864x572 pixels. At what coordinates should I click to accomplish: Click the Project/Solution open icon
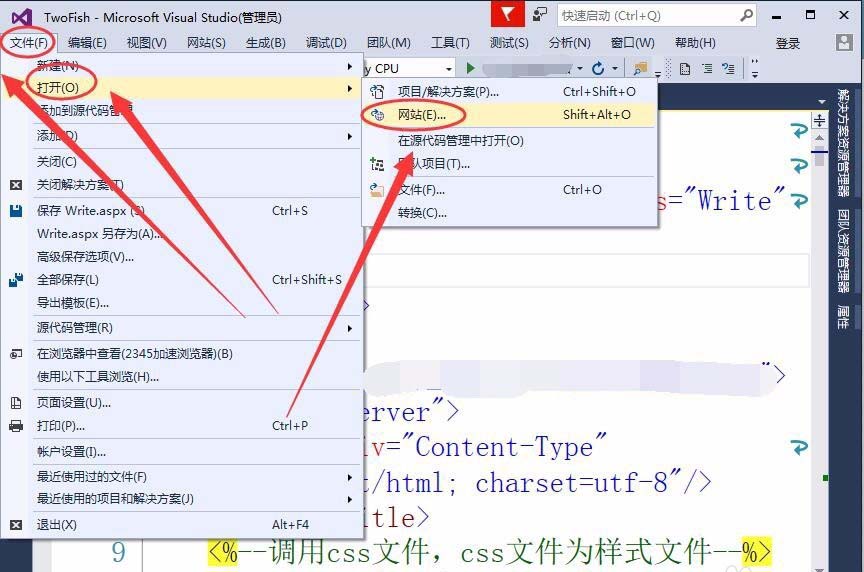point(377,91)
